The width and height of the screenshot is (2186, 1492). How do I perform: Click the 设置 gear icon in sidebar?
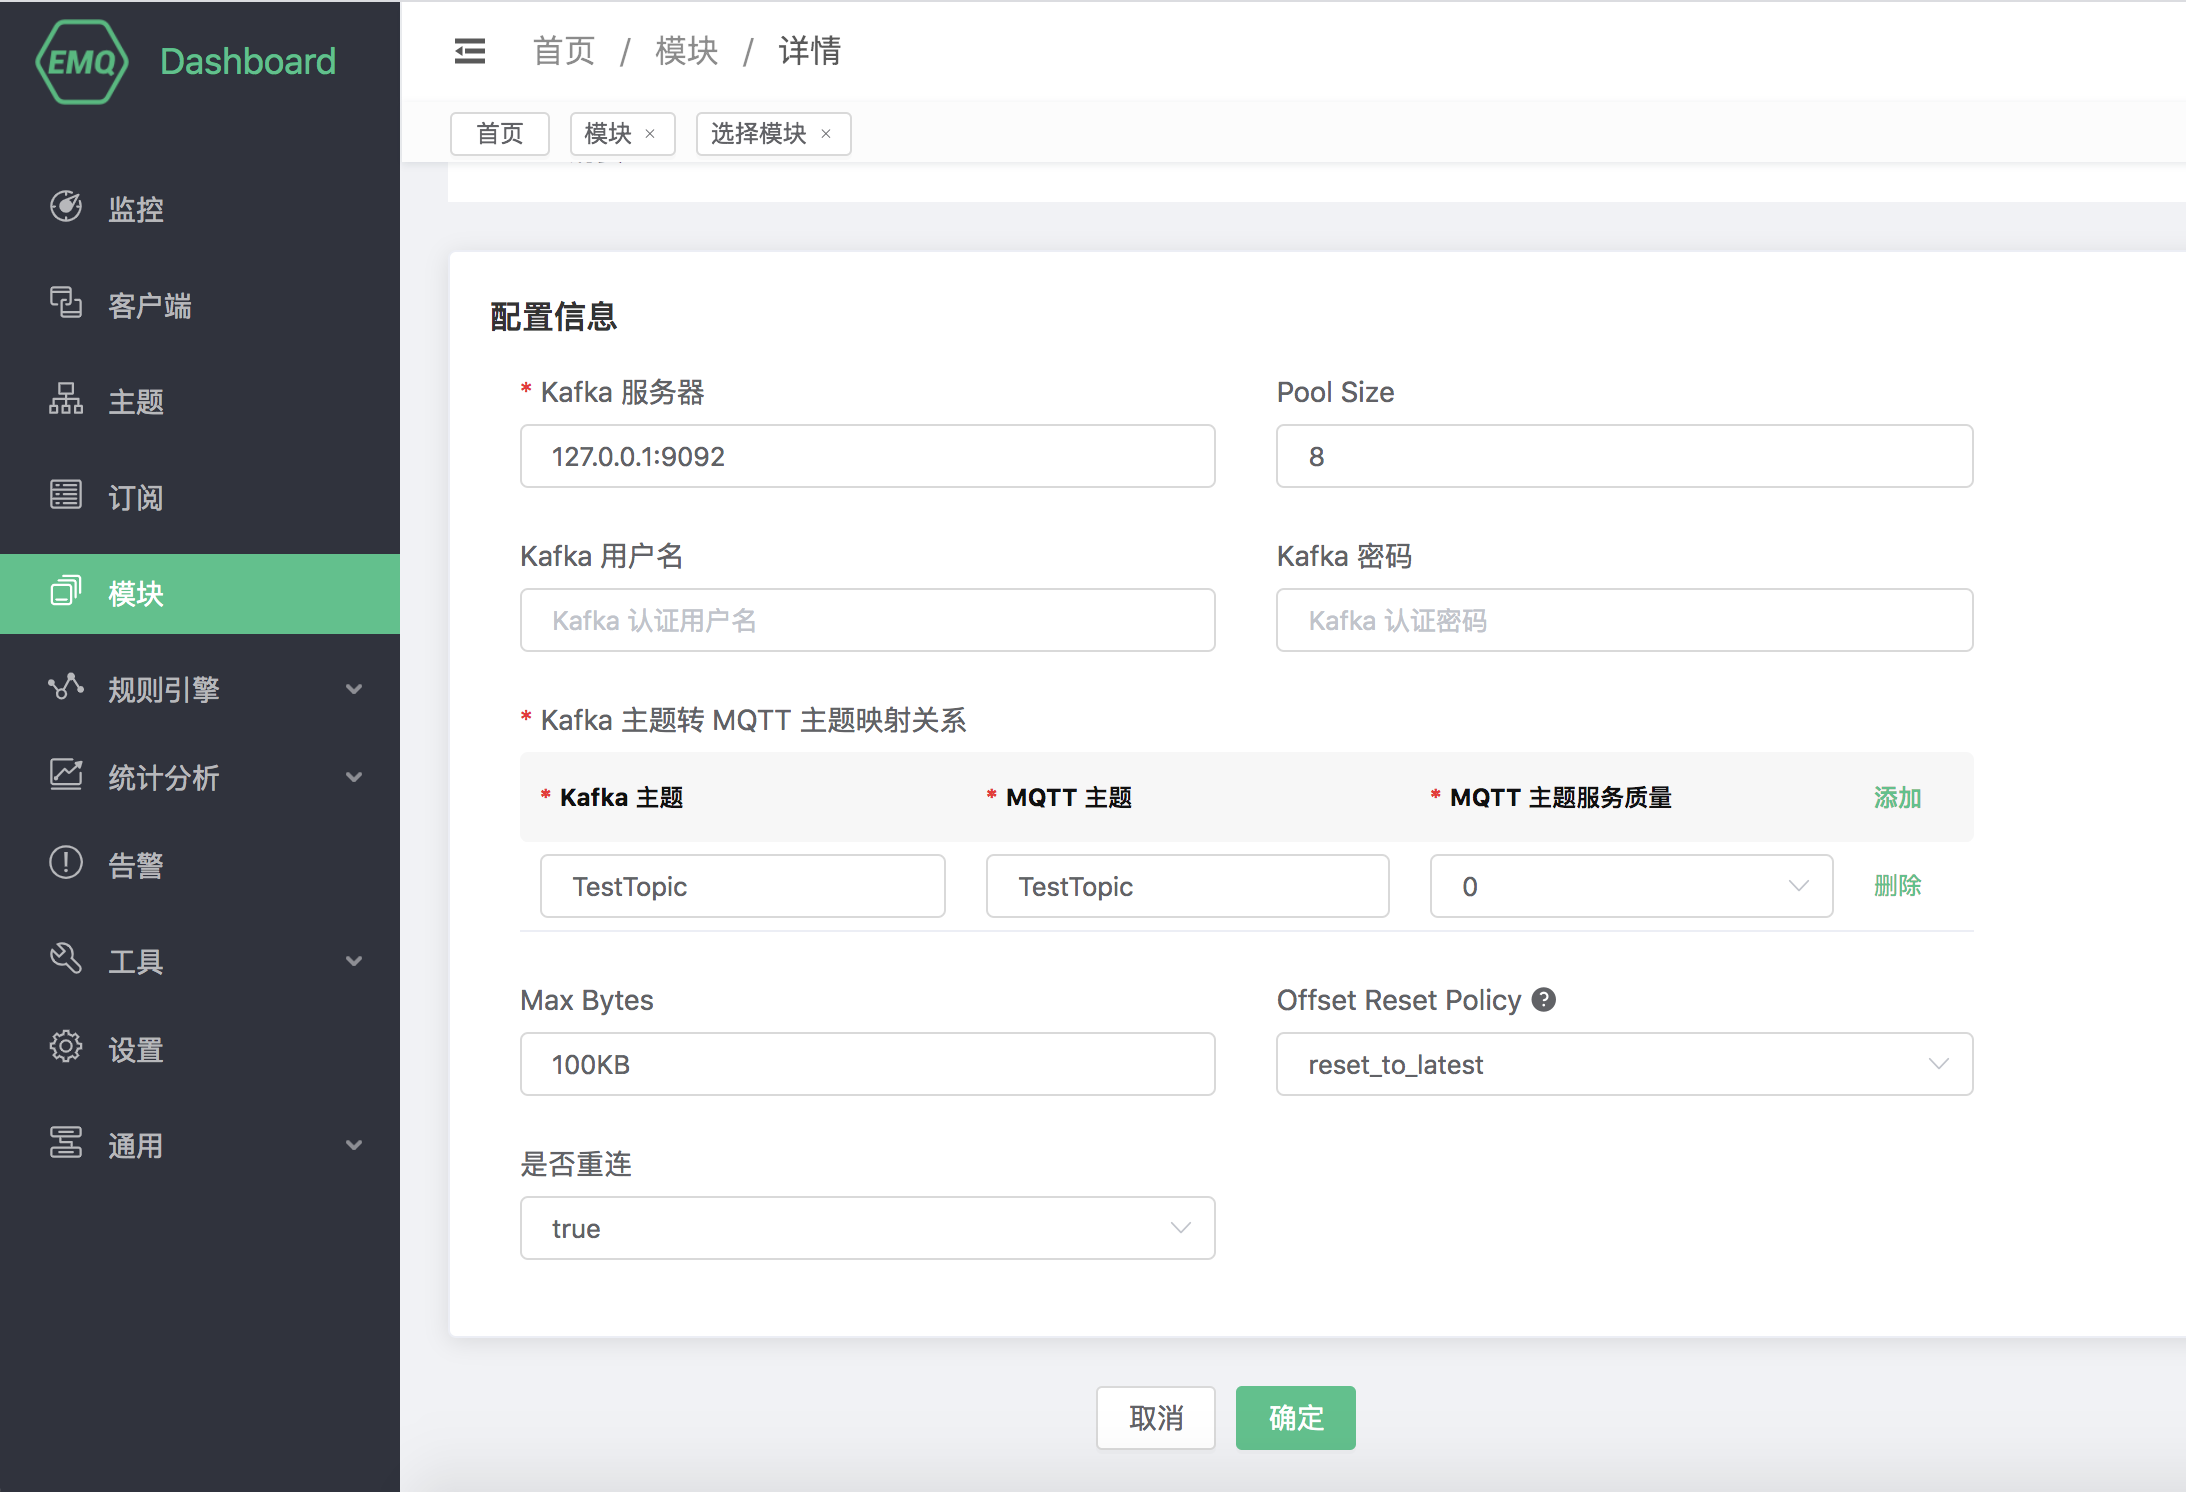pyautogui.click(x=66, y=1047)
